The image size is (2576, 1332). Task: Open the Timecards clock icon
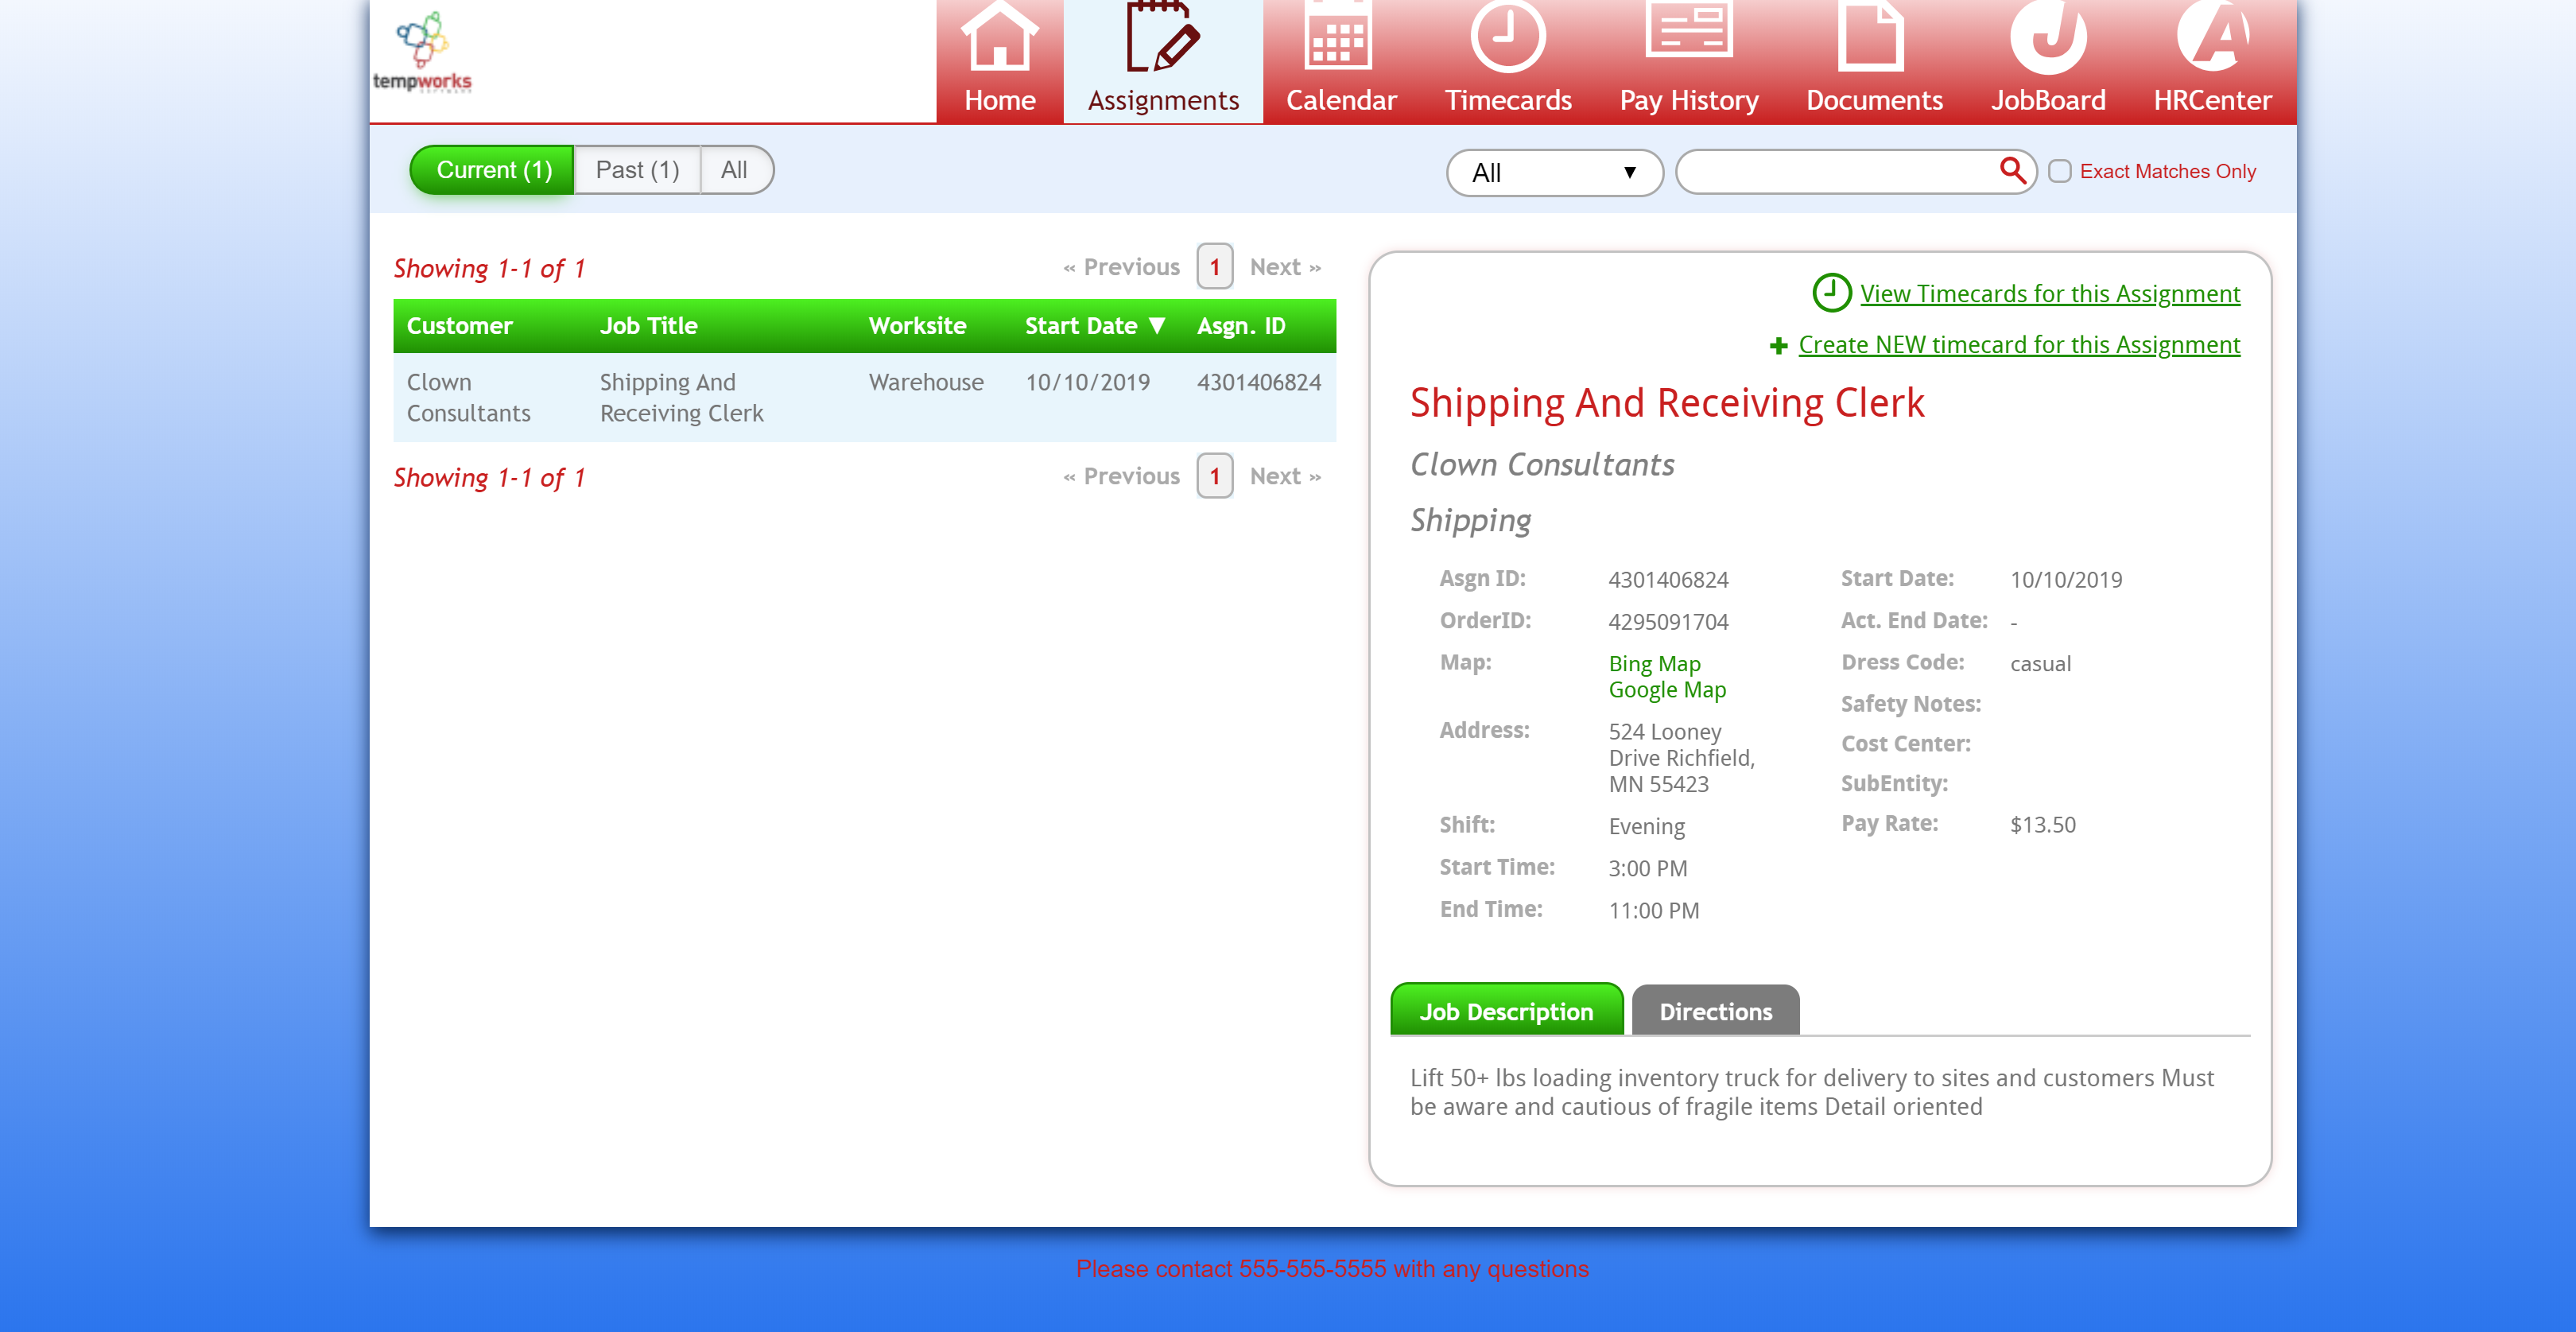click(x=1507, y=38)
